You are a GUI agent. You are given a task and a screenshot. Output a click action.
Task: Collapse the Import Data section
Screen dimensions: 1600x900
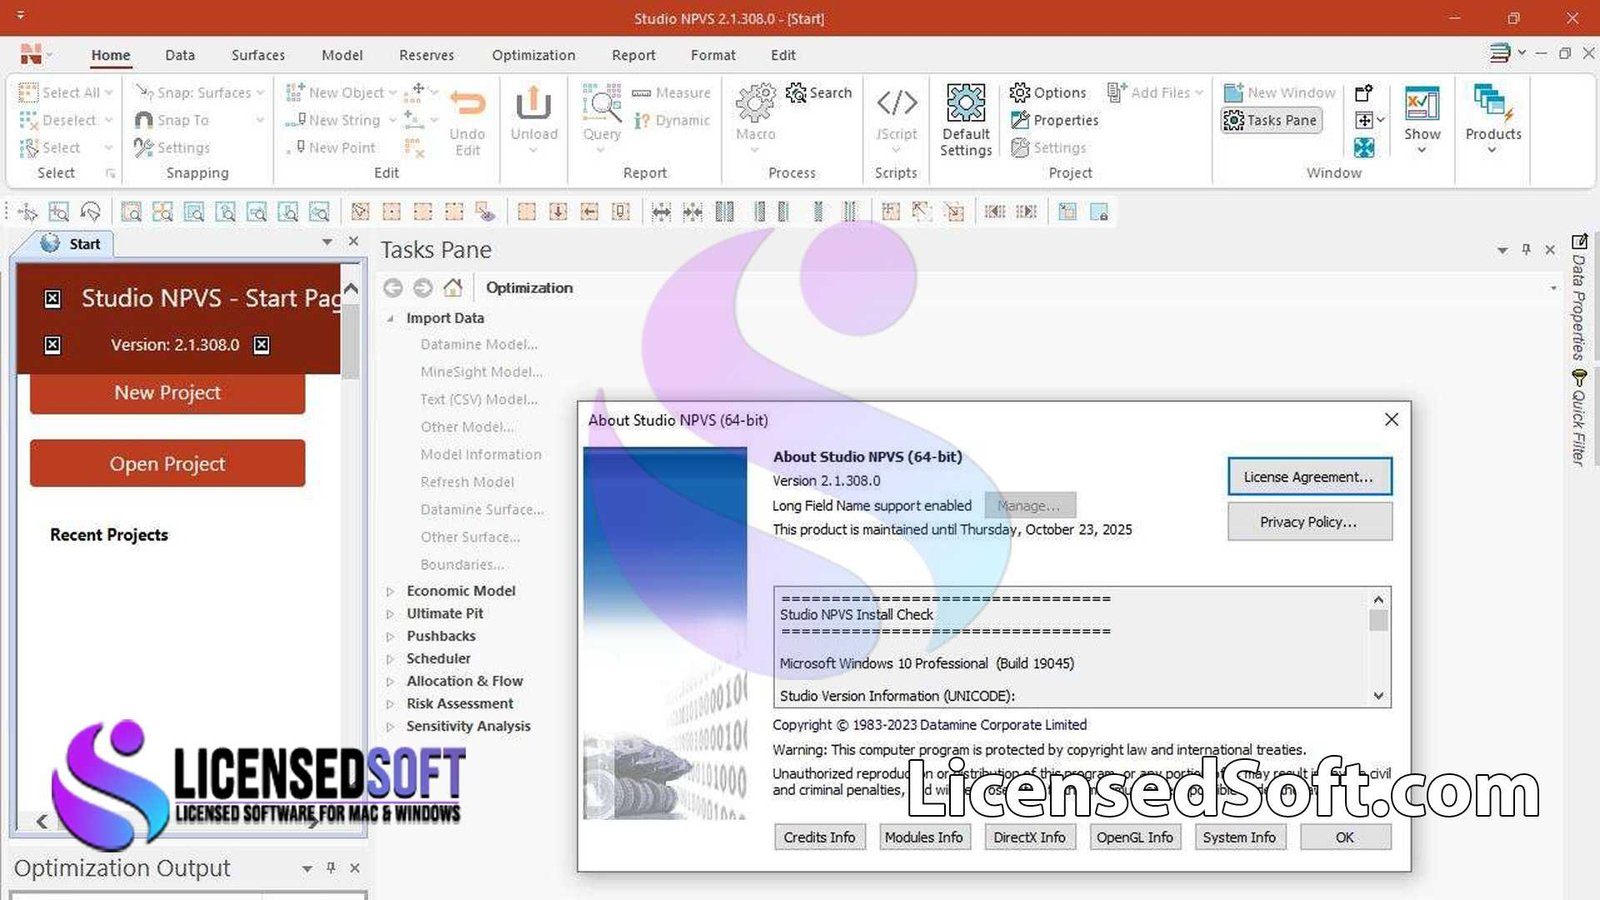390,318
